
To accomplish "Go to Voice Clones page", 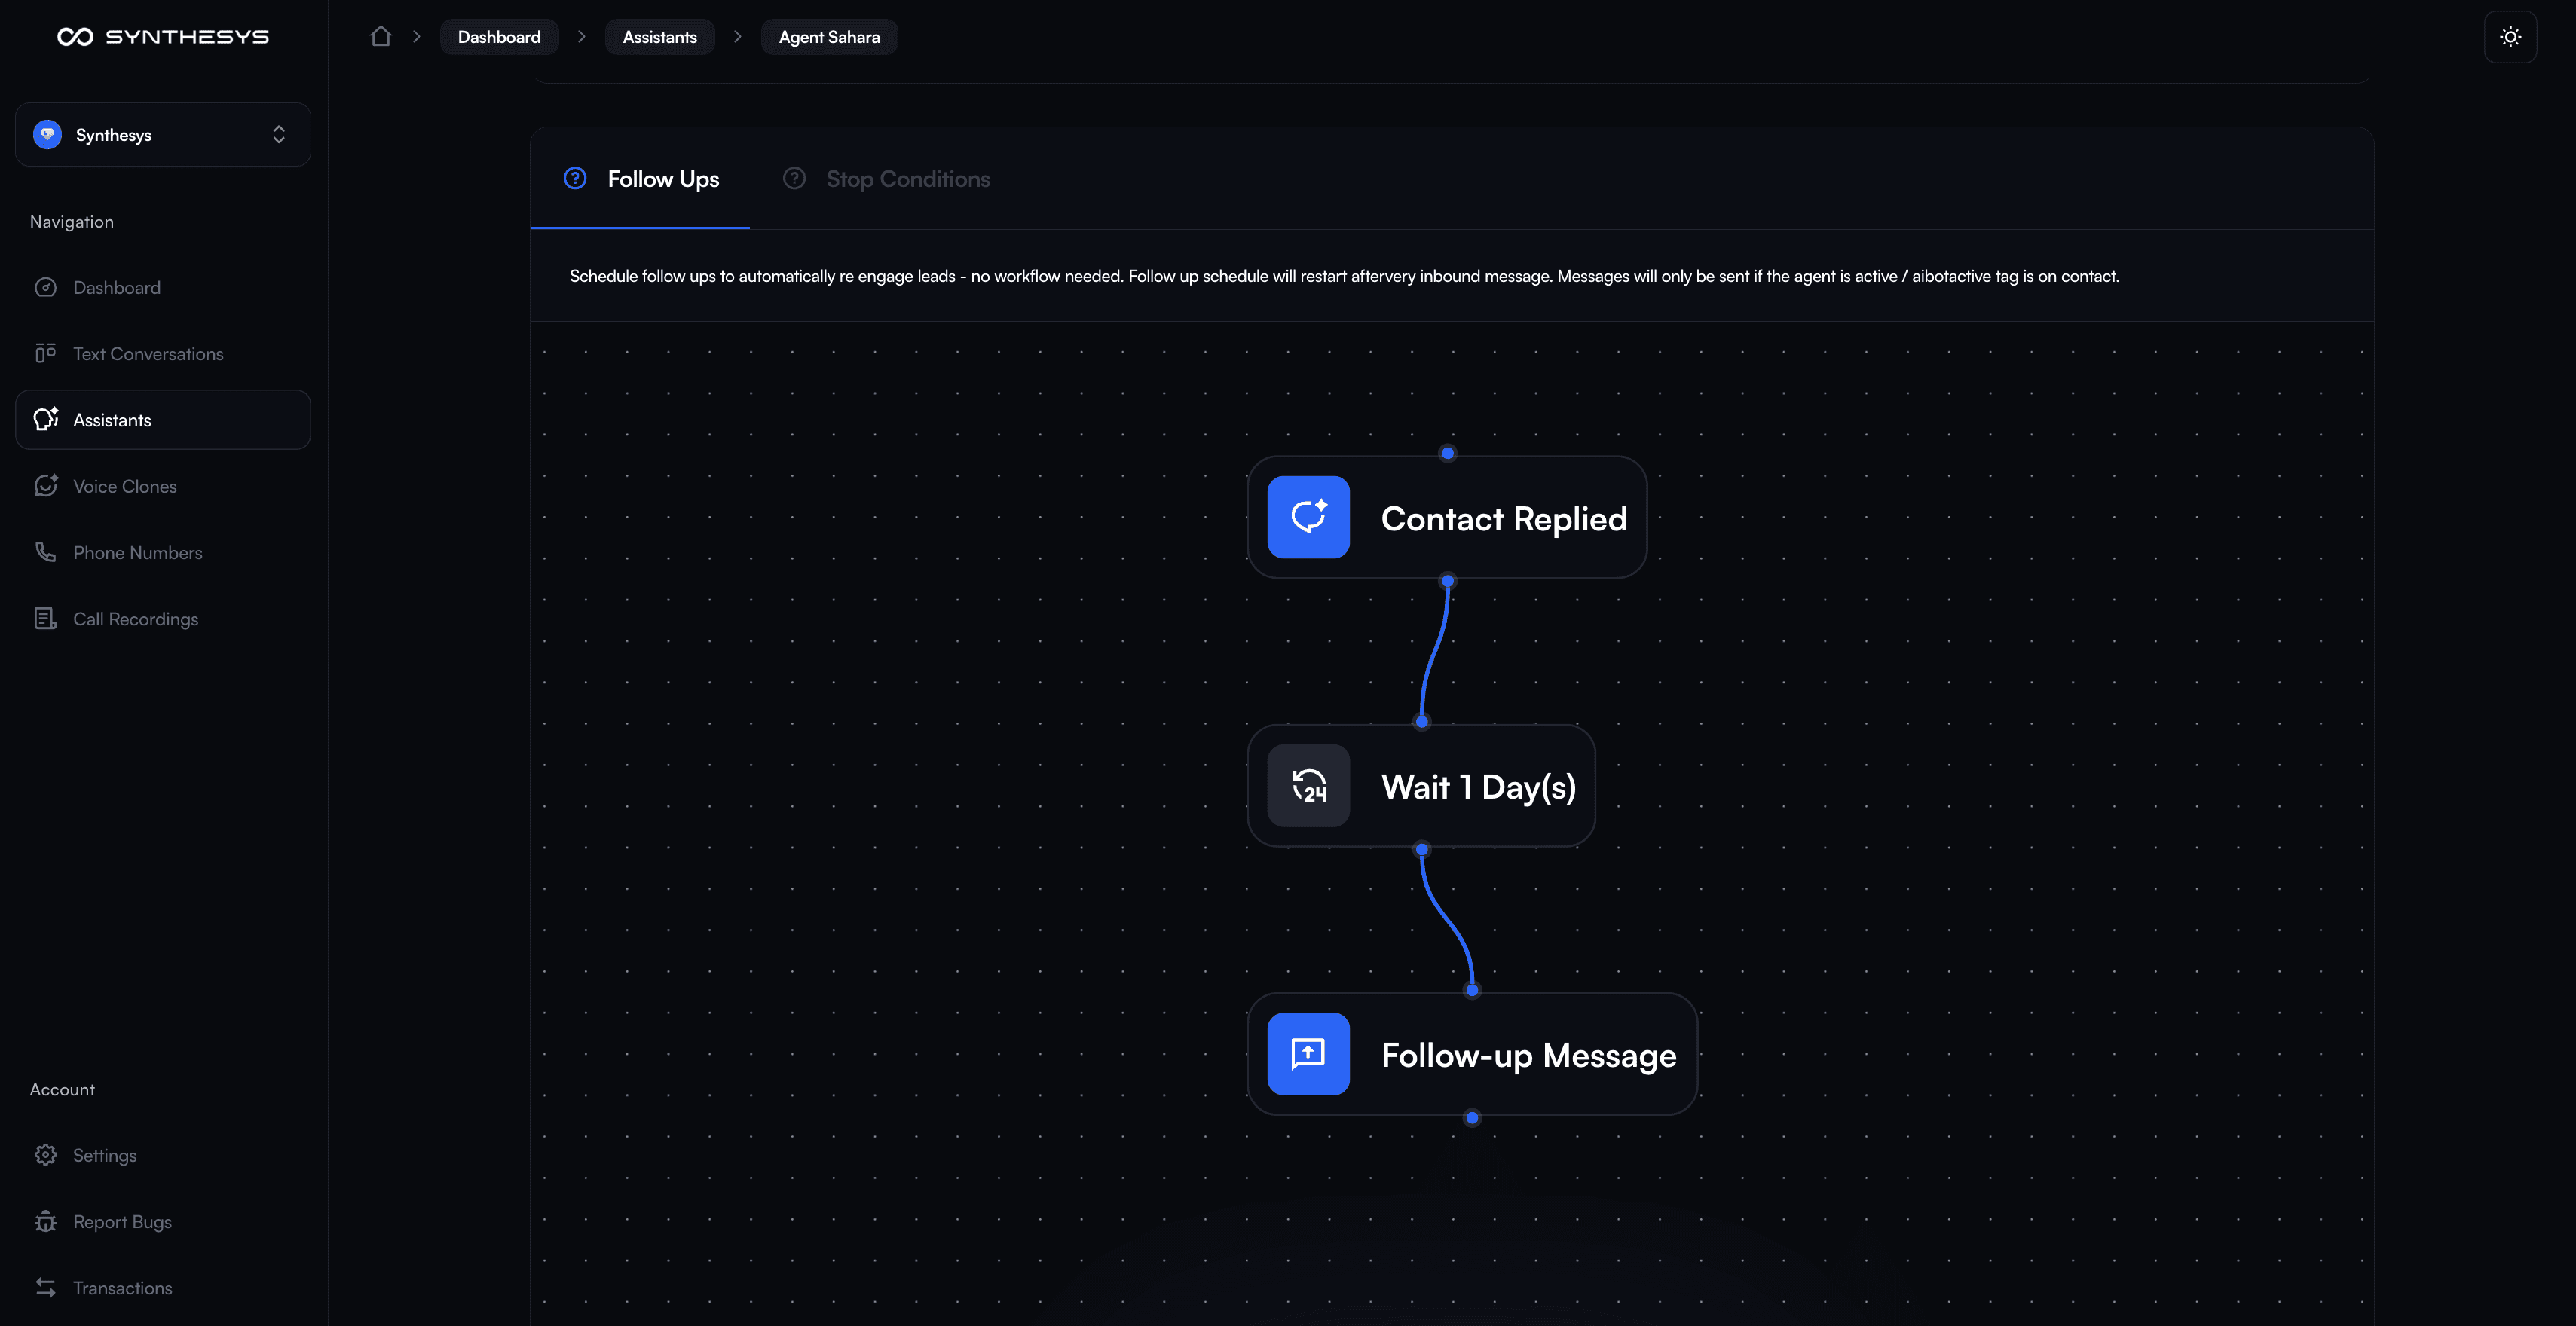I will [x=125, y=487].
